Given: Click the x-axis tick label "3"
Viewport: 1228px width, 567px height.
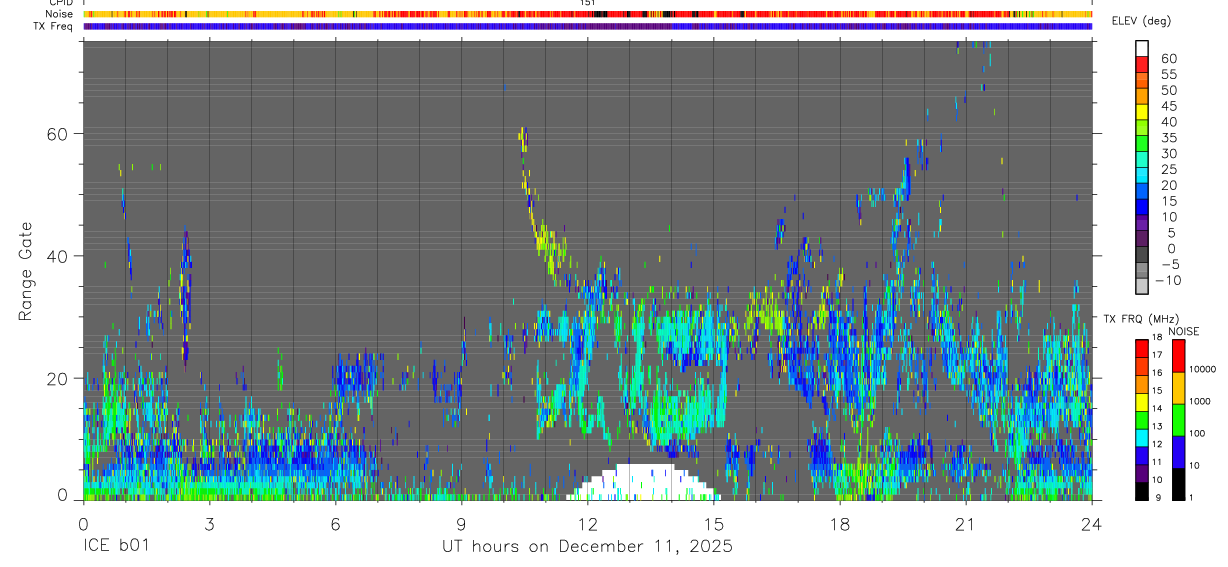Looking at the screenshot, I should tap(209, 525).
